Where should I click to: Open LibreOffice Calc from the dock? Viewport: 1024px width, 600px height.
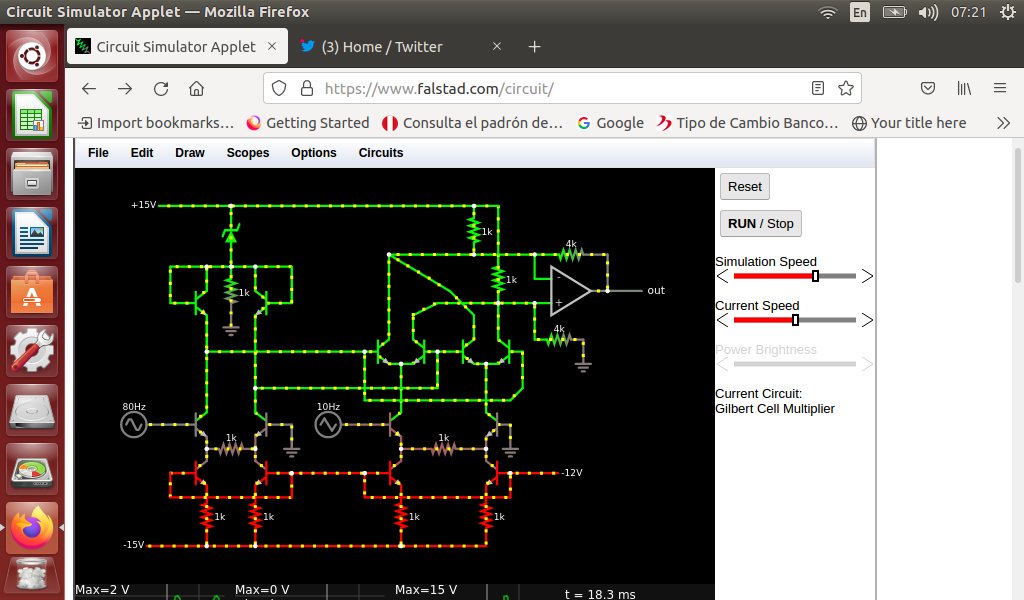tap(31, 116)
